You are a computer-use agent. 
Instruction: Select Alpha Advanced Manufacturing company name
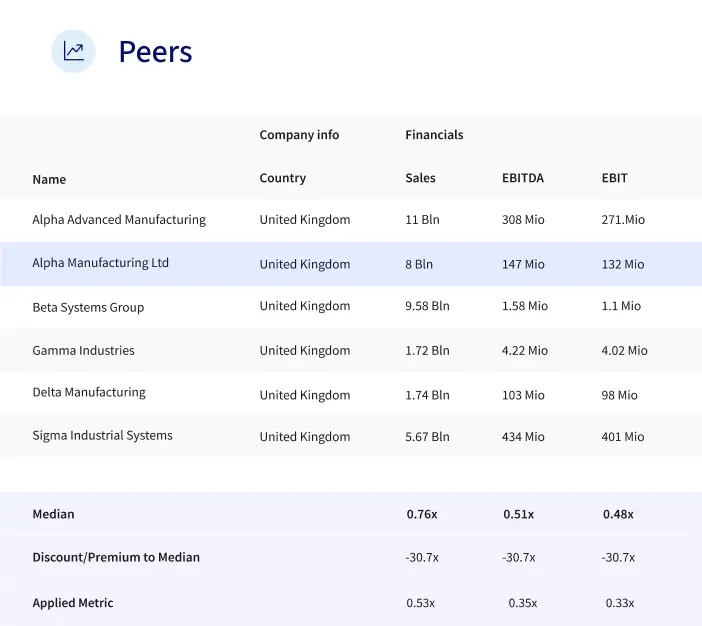coord(119,220)
